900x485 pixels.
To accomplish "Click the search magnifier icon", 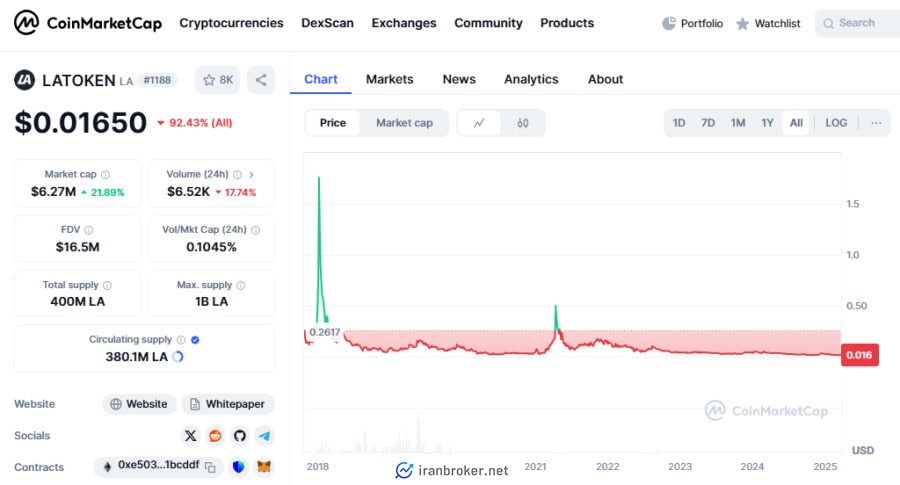I will tap(828, 24).
